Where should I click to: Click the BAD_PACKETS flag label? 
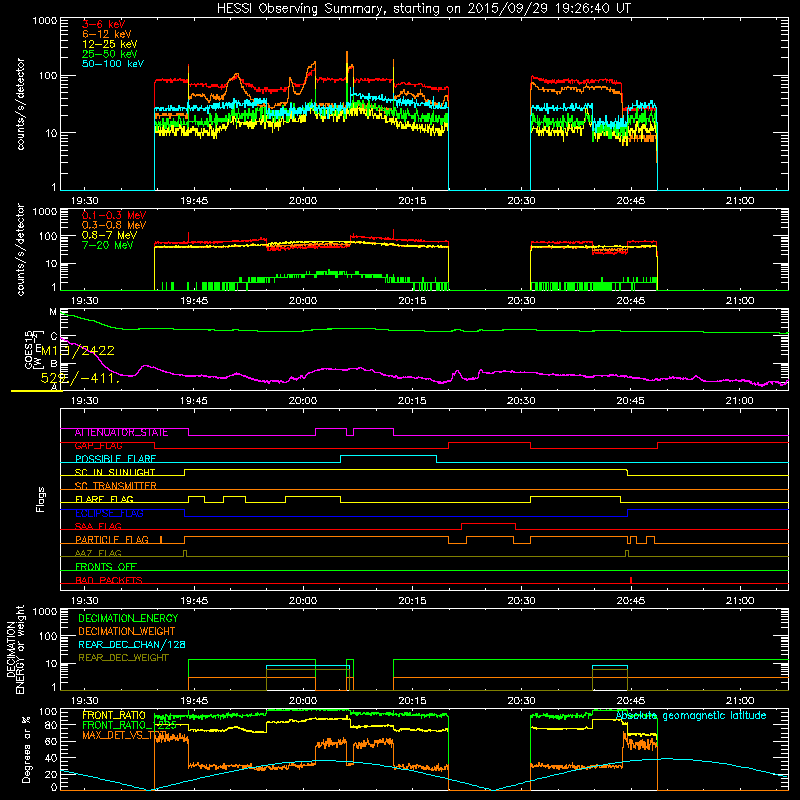tap(109, 580)
